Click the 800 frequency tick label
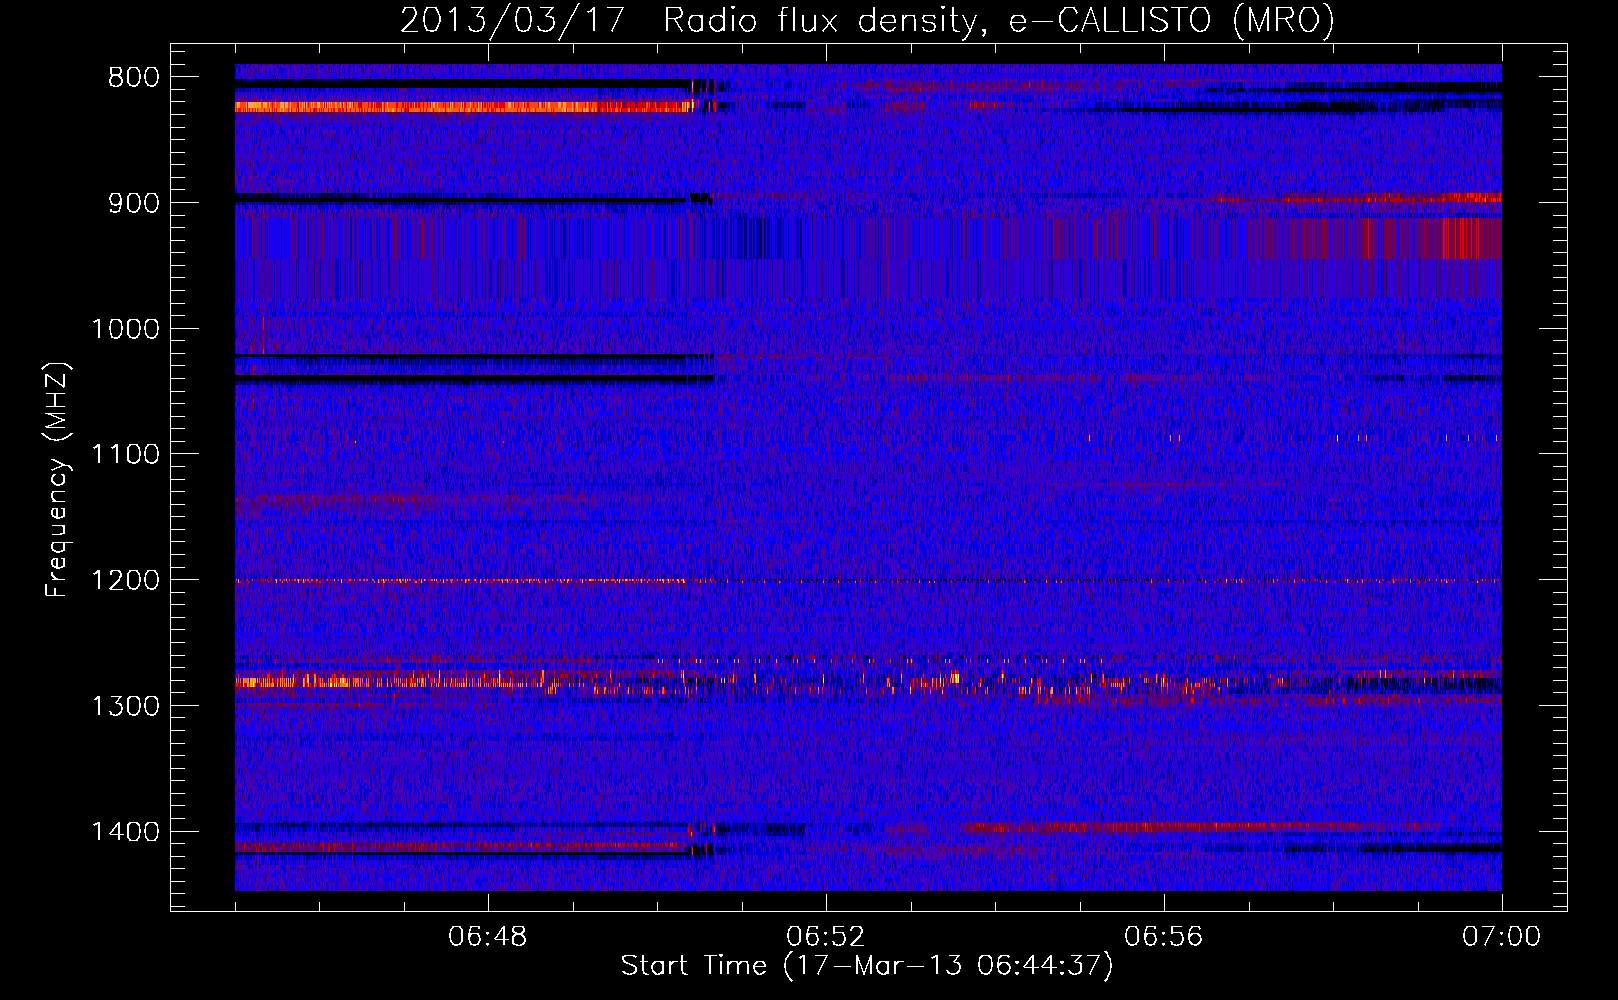This screenshot has width=1618, height=1000. pyautogui.click(x=134, y=78)
